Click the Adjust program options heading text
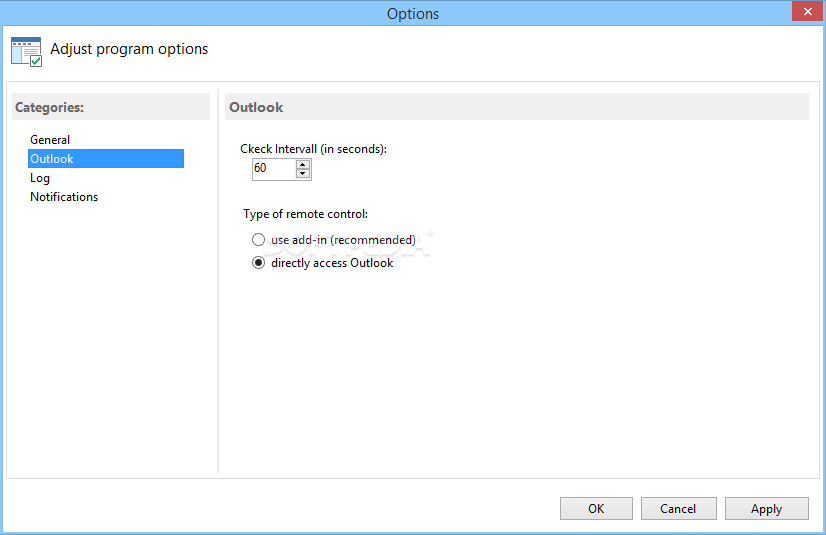 pos(129,49)
